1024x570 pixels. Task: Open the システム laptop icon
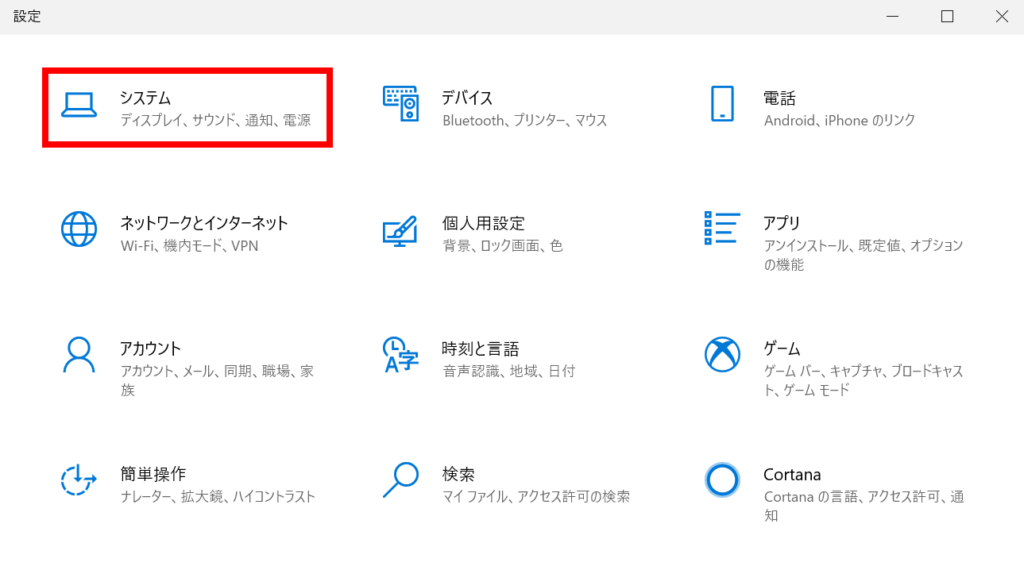[x=79, y=104]
